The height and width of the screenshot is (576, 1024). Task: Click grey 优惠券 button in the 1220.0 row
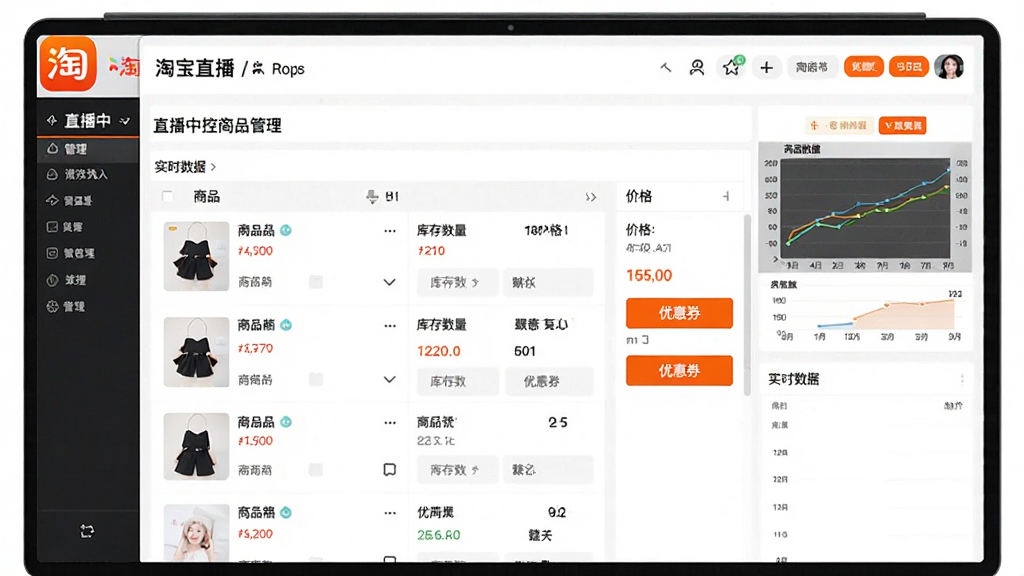549,381
